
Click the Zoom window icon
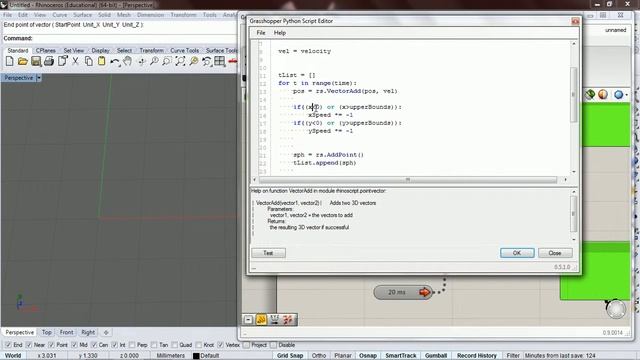pos(167,61)
